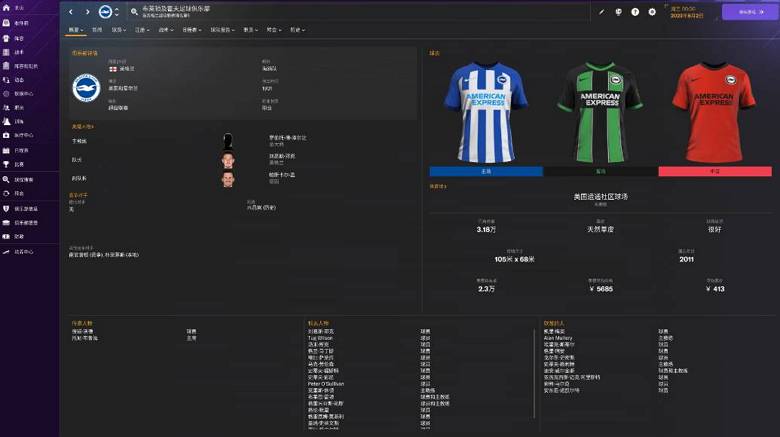Open Club Info via the shield icon
Viewport: 780px width, 437px height.
[x=6, y=209]
